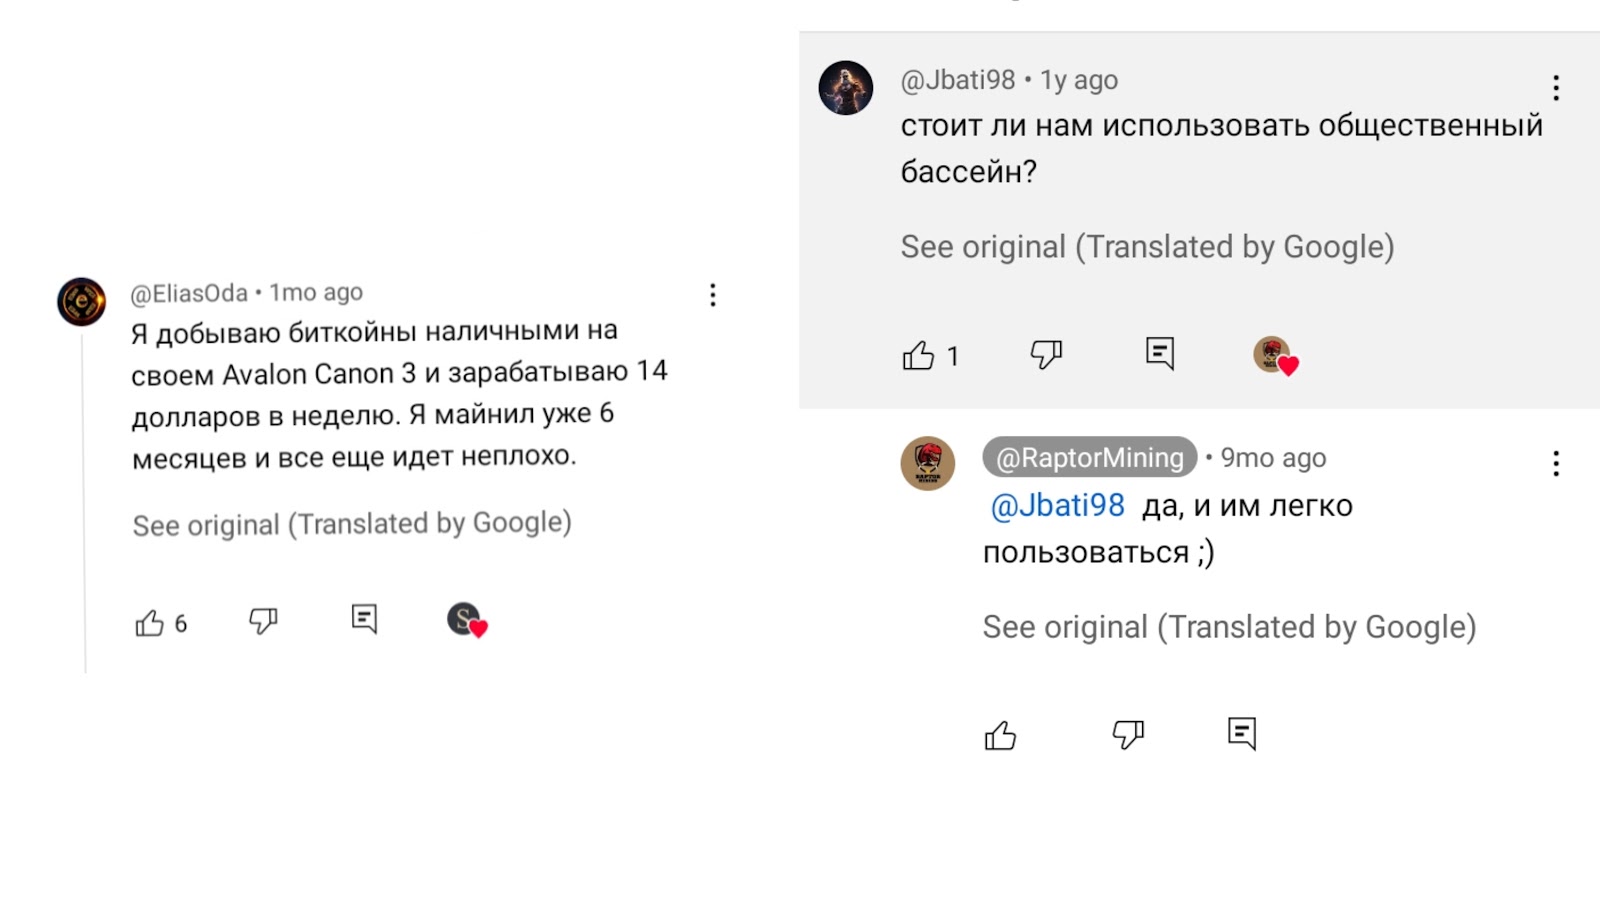Dislike the @Jbati98 comment
The image size is (1600, 900).
[x=1046, y=354]
